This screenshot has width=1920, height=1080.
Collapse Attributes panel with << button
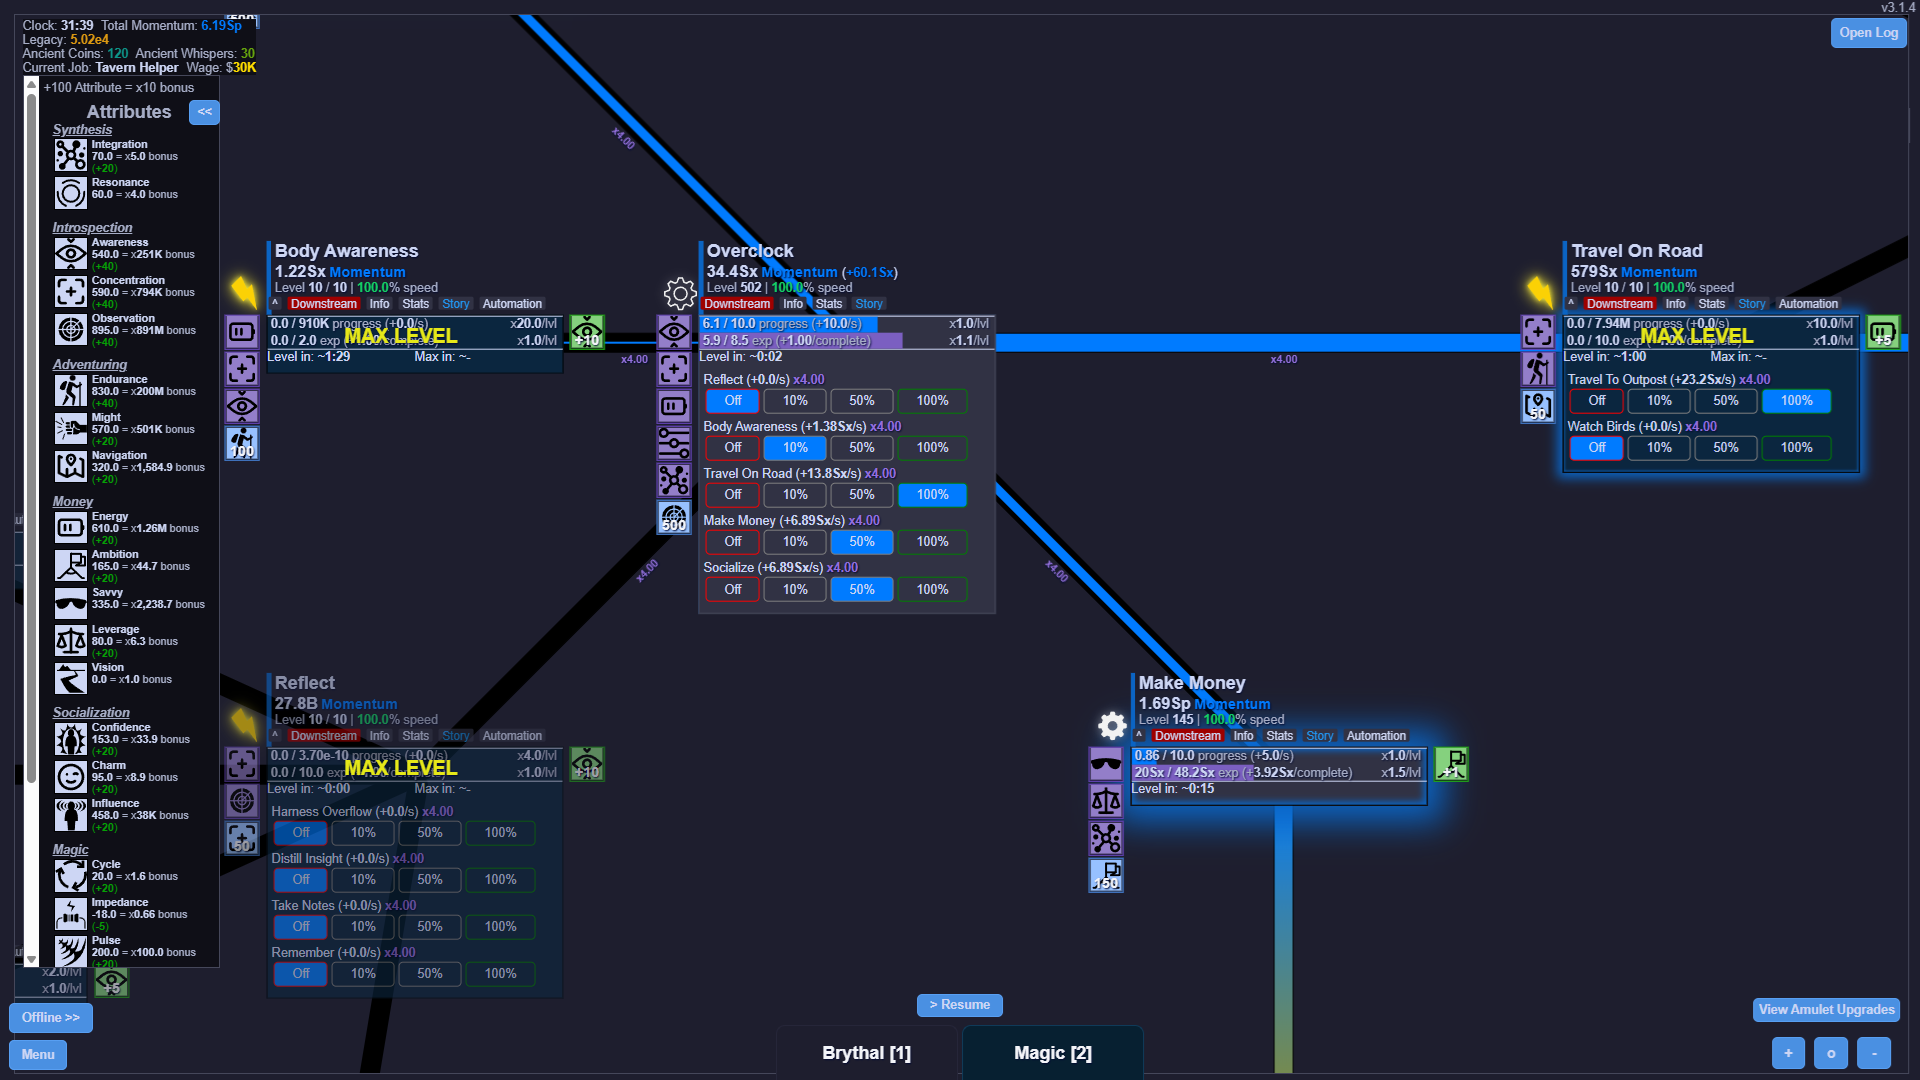(x=204, y=112)
